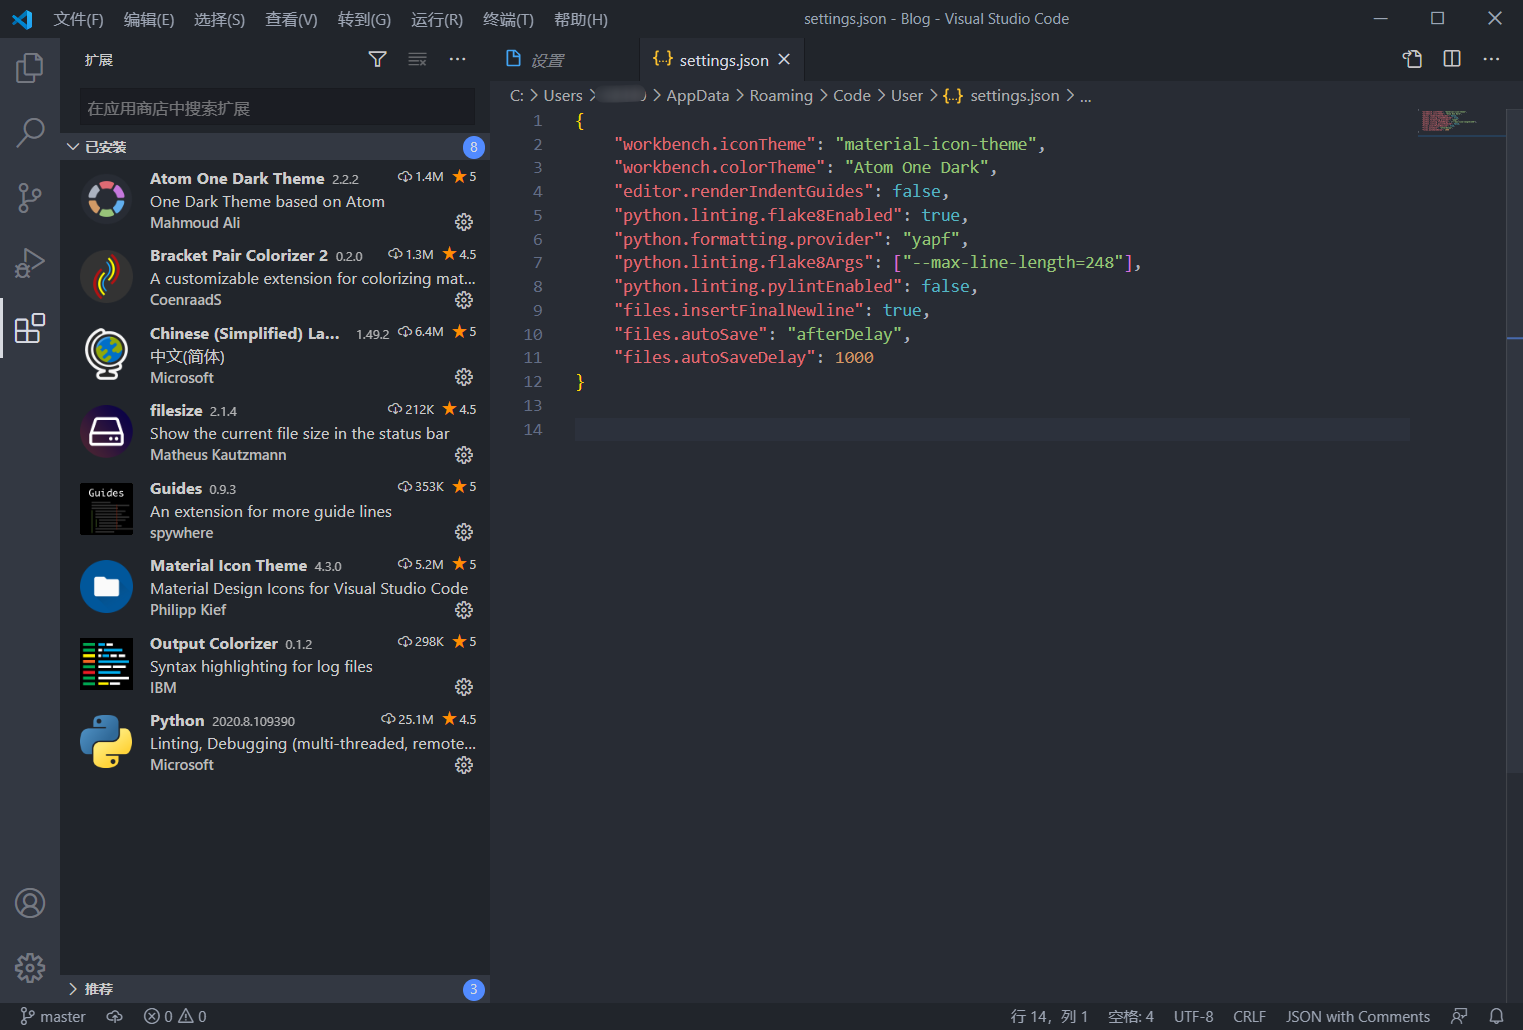Open the 运行(R) Run menu
Viewport: 1523px width, 1030px height.
click(437, 19)
